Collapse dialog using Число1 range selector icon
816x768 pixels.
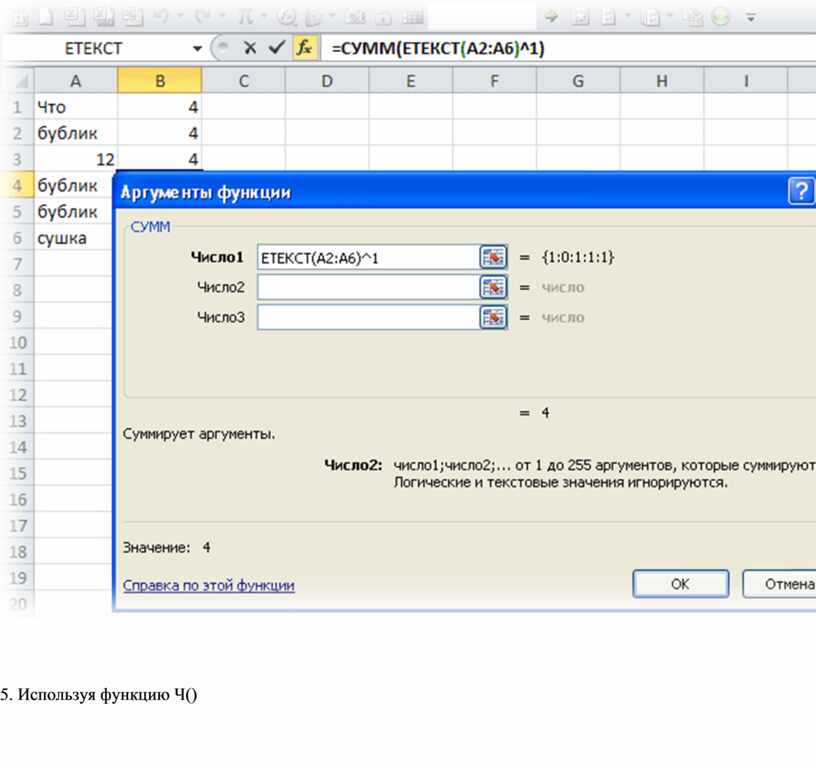click(x=492, y=257)
